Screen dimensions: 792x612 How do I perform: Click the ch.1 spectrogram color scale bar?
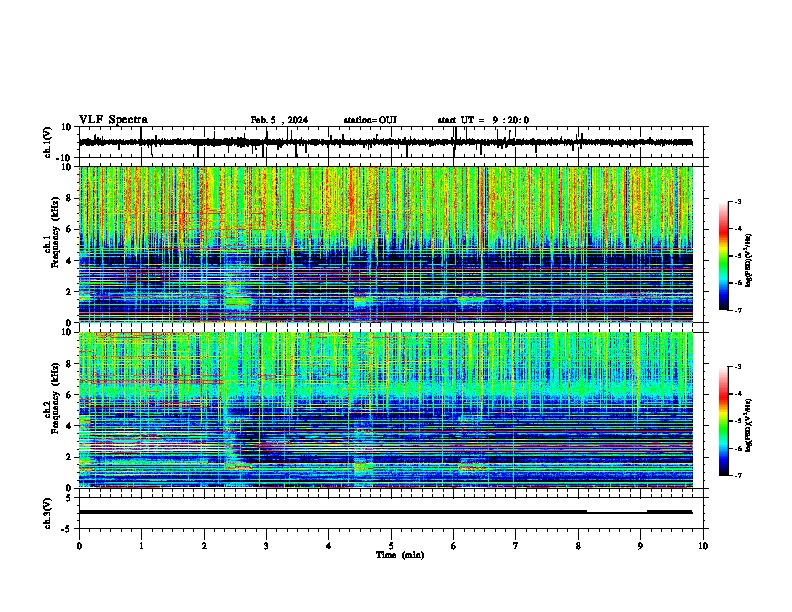point(724,256)
